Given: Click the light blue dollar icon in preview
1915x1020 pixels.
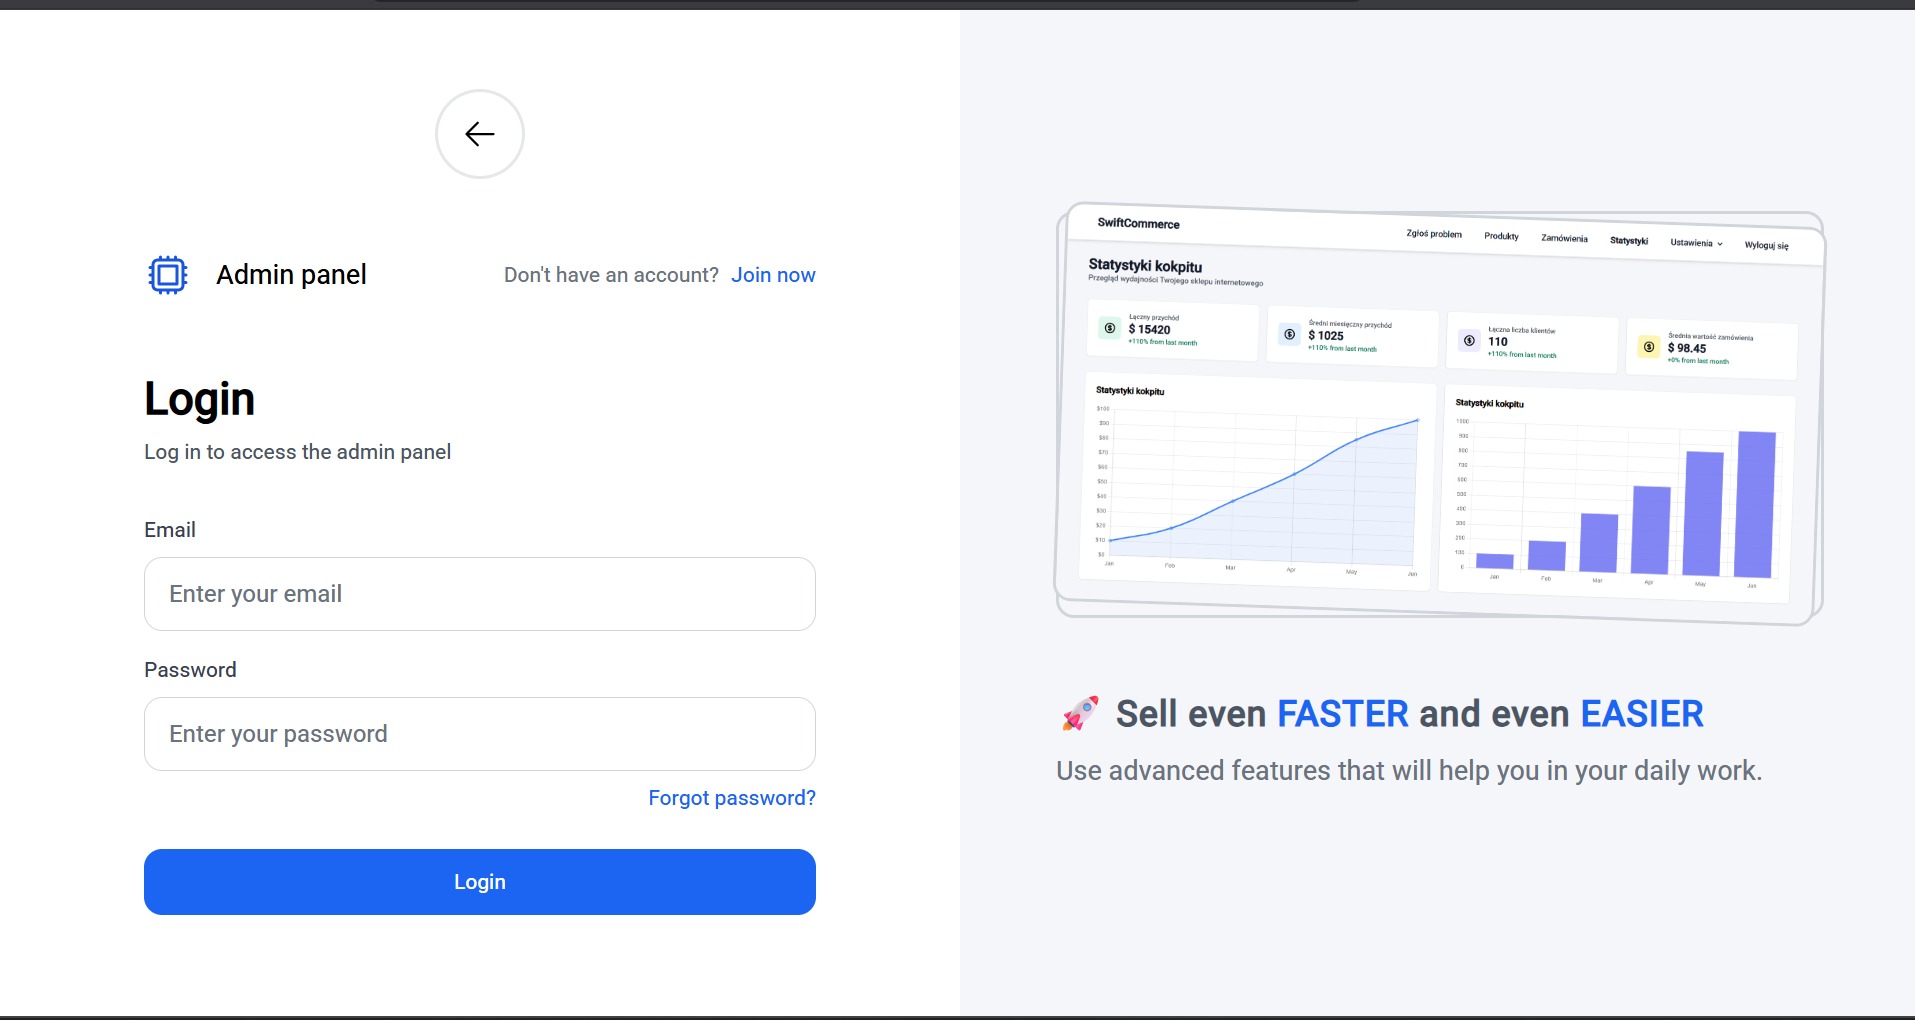Looking at the screenshot, I should click(x=1290, y=334).
